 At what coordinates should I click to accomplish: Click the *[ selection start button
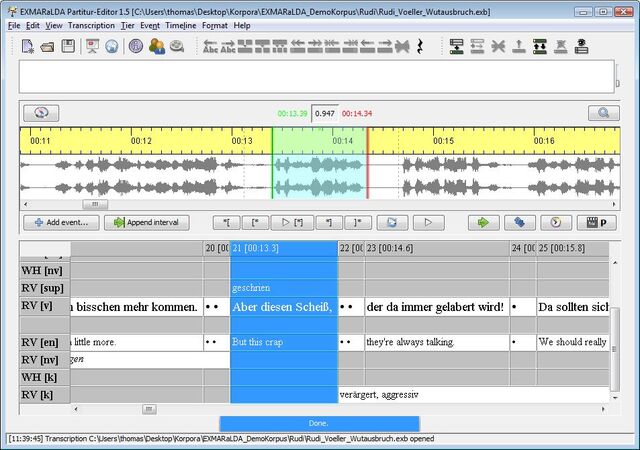click(227, 223)
